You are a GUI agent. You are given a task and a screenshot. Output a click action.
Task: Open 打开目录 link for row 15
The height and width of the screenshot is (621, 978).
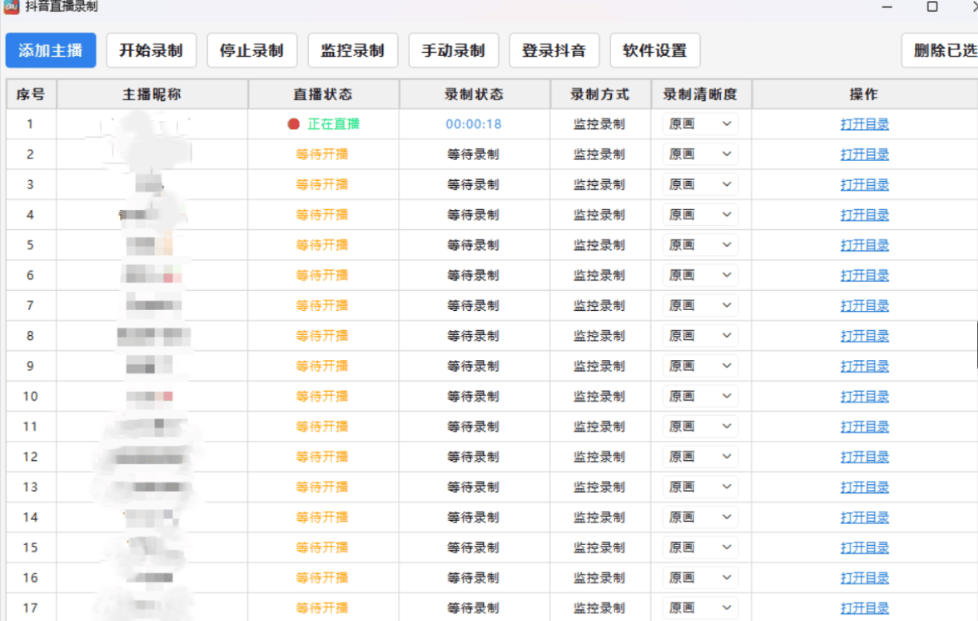[864, 547]
